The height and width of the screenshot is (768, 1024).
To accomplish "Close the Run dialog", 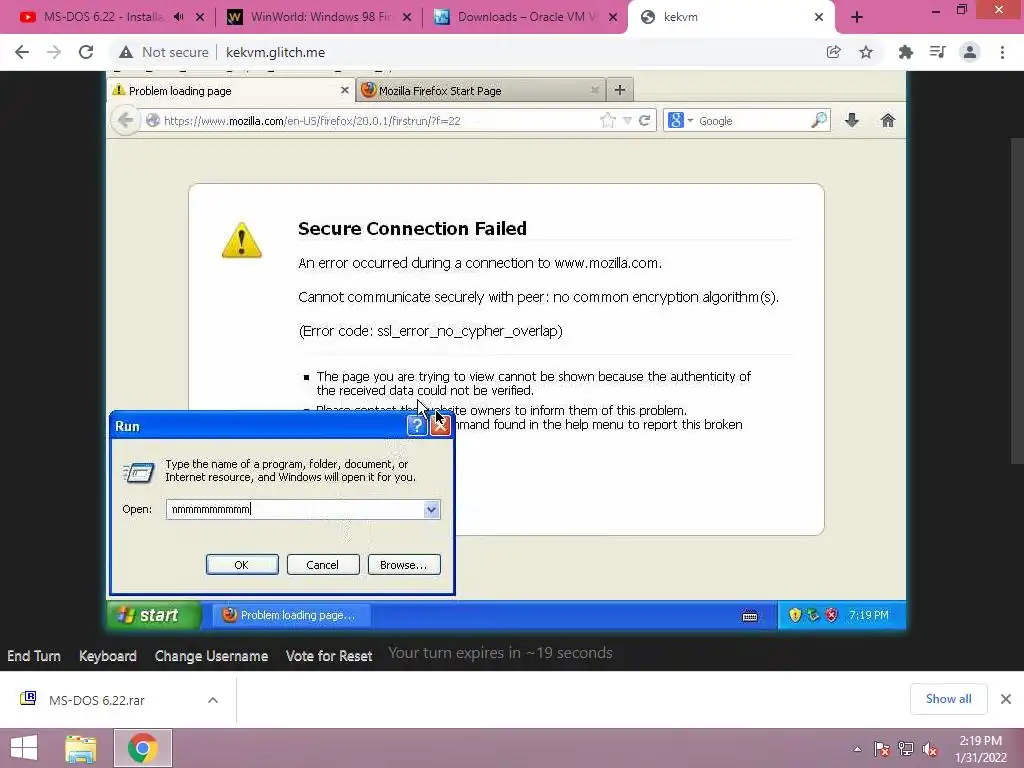I will pos(440,426).
